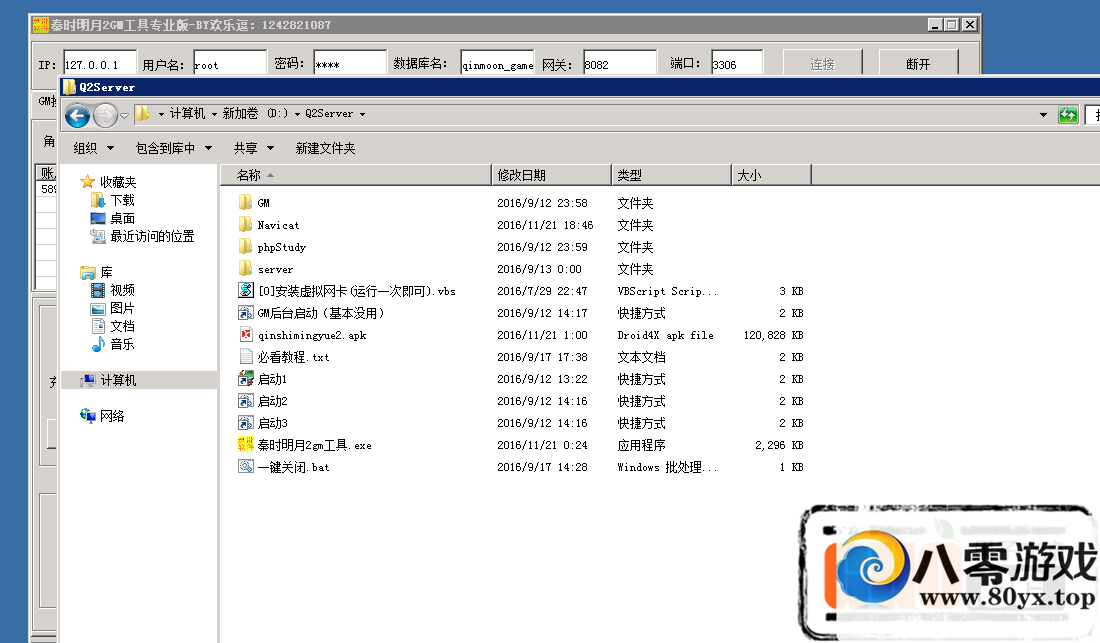1100x643 pixels.
Task: Sort by 修改日期 column header
Action: [551, 175]
